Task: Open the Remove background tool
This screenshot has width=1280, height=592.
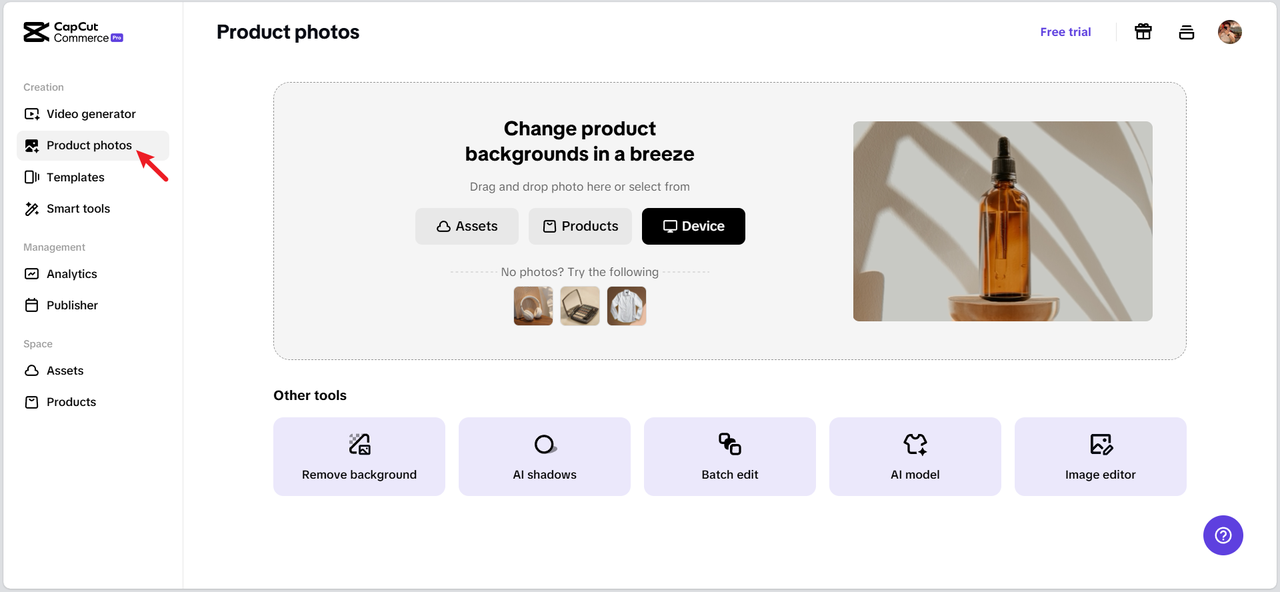Action: coord(359,457)
